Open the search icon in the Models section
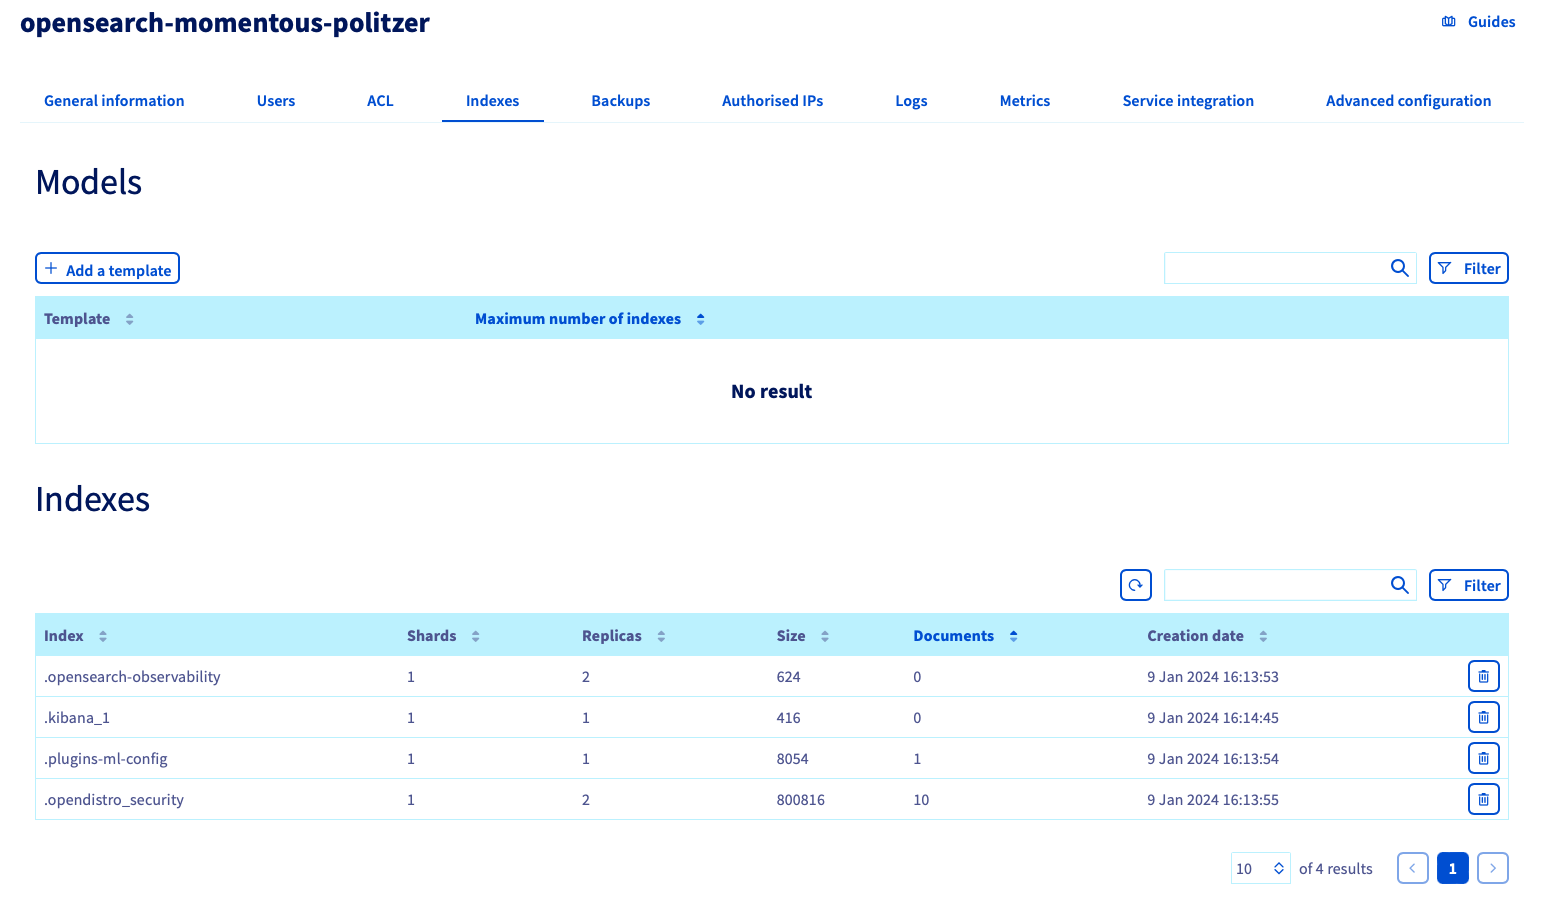The image size is (1543, 898). click(1399, 268)
